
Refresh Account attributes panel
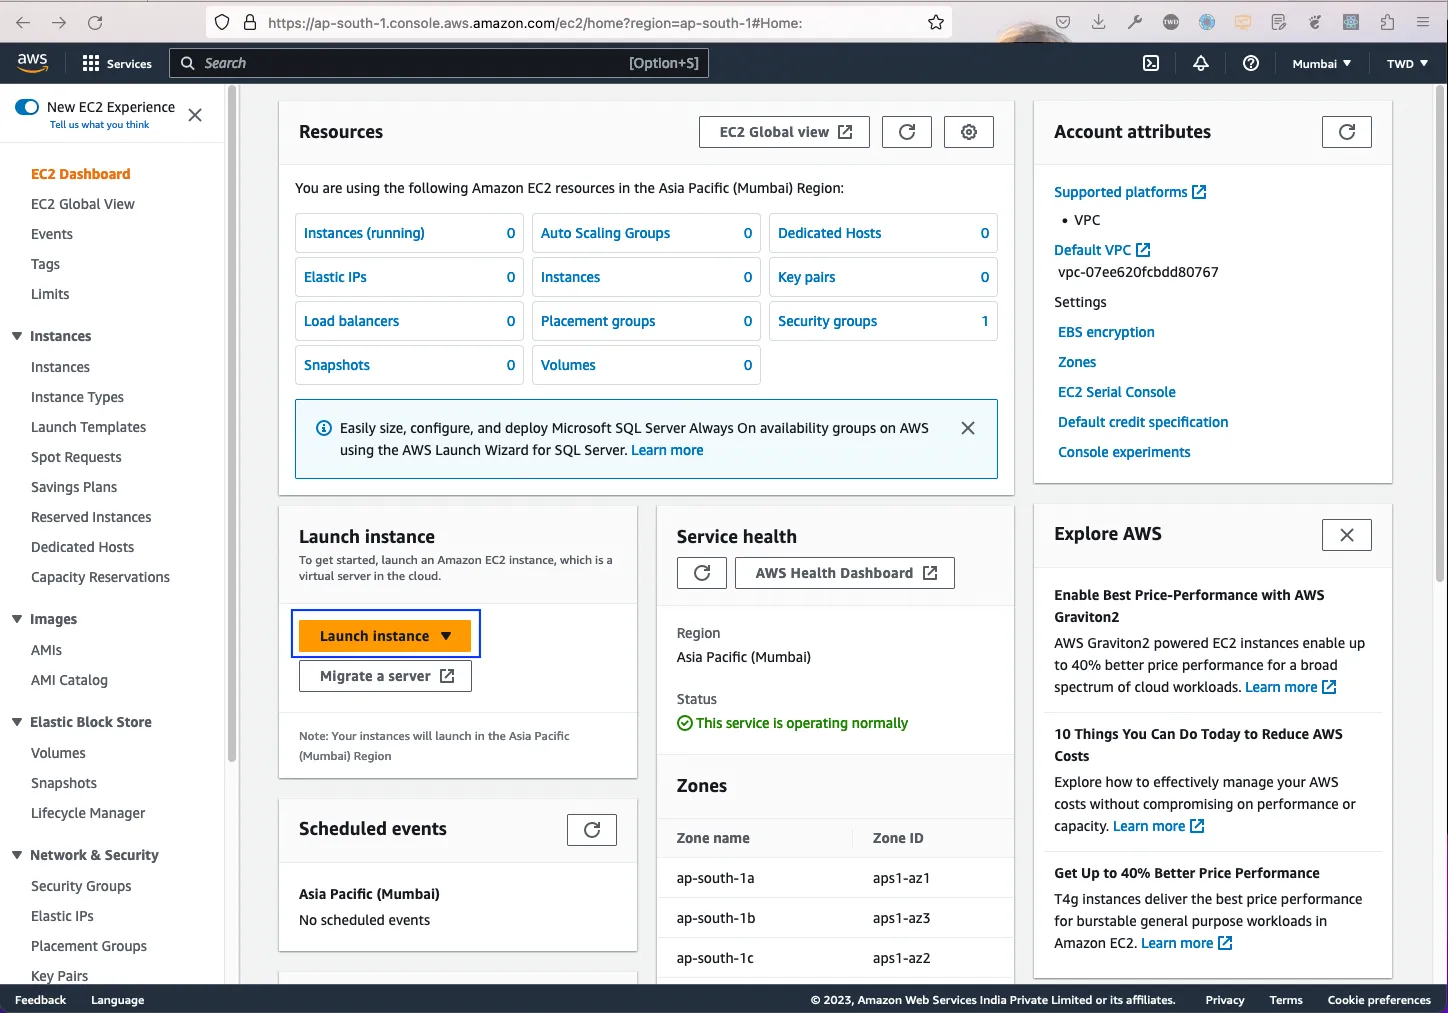tap(1347, 132)
